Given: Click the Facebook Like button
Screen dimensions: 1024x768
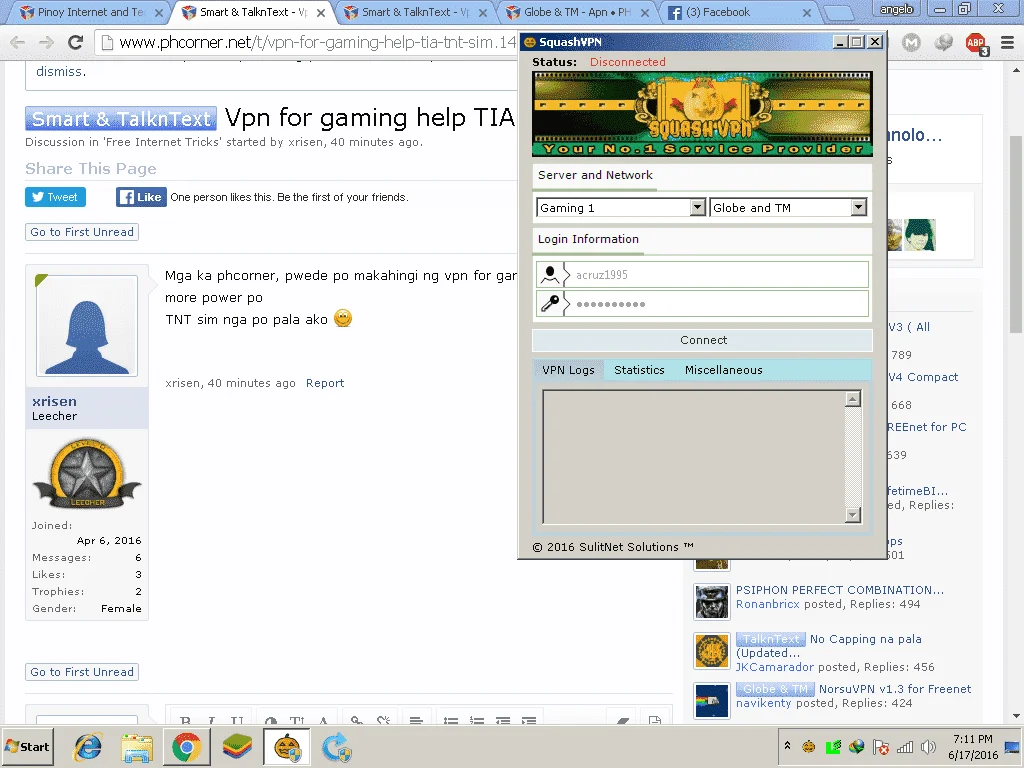Looking at the screenshot, I should coord(141,197).
